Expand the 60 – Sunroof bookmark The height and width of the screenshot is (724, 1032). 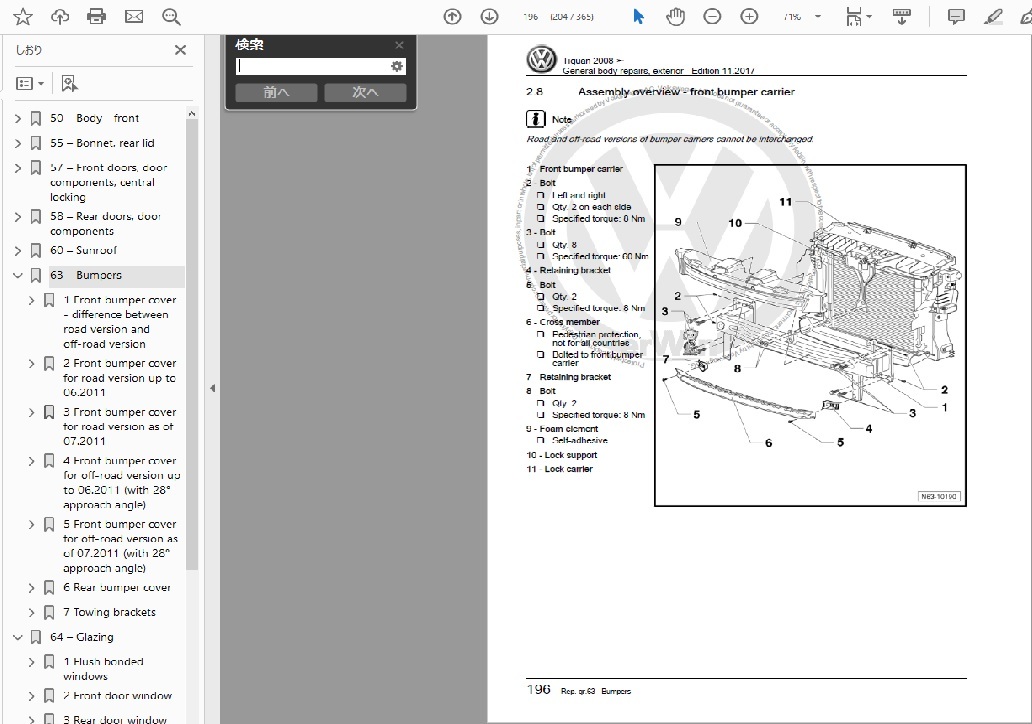(18, 250)
